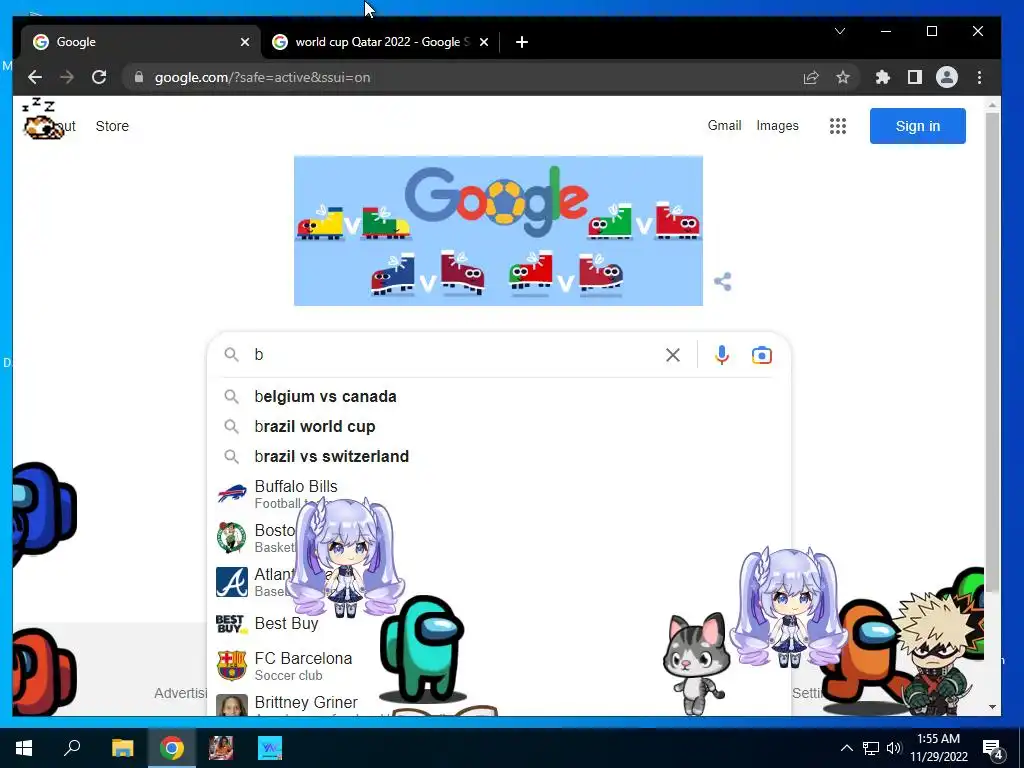Start voice search with the microphone
The width and height of the screenshot is (1024, 768).
722,355
